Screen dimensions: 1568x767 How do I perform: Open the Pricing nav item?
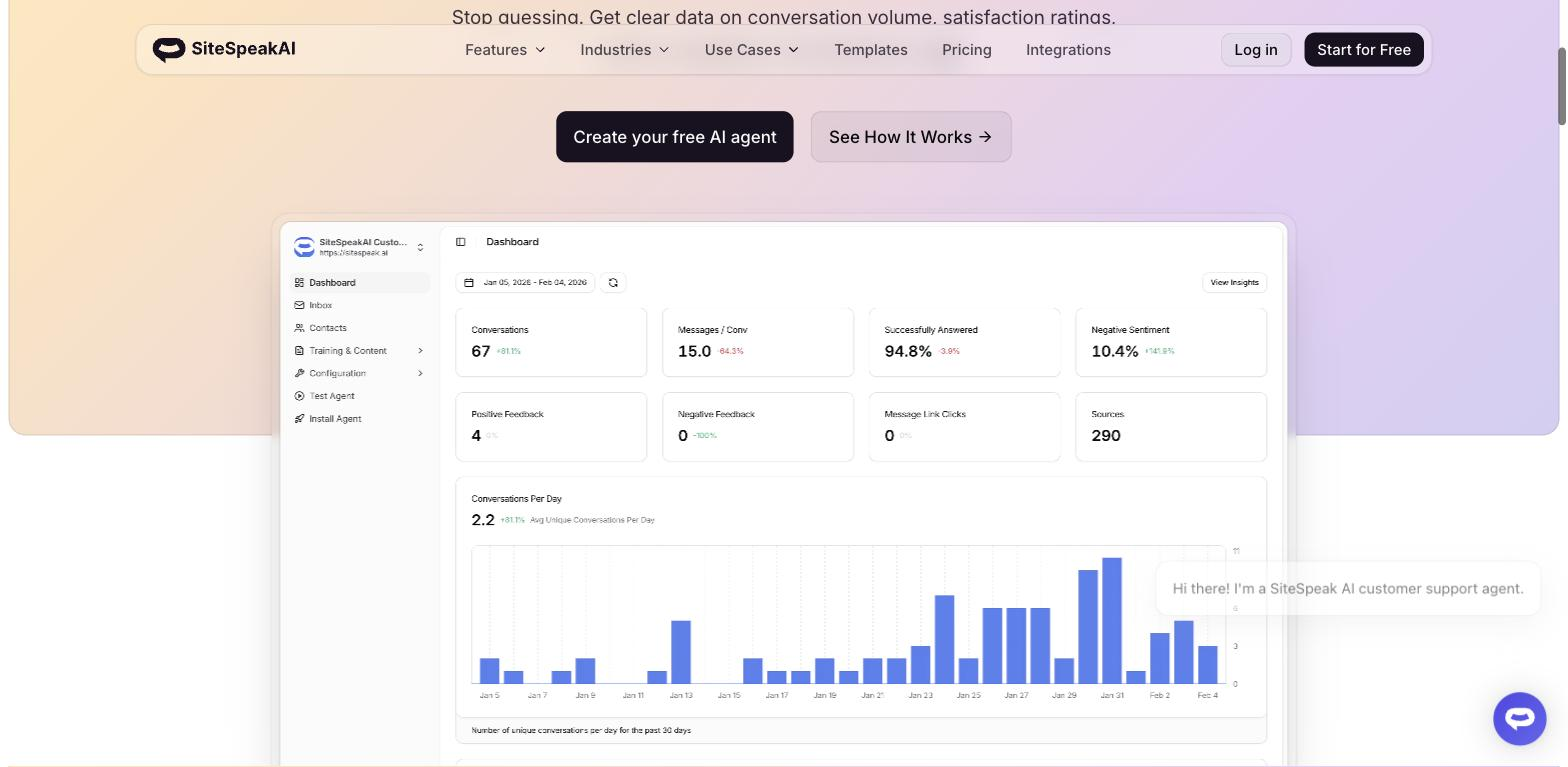pyautogui.click(x=967, y=50)
